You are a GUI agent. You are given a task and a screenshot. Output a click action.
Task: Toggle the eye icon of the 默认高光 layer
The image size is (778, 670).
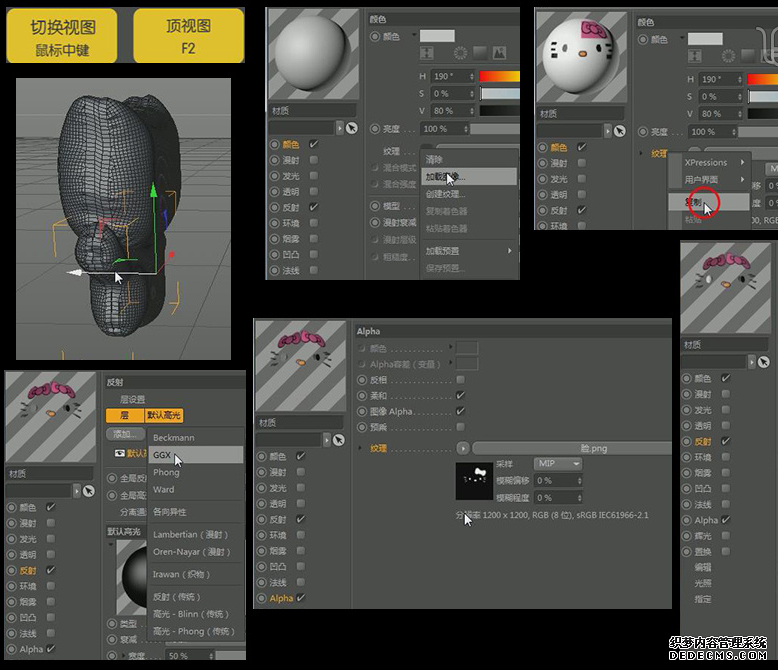click(x=120, y=453)
